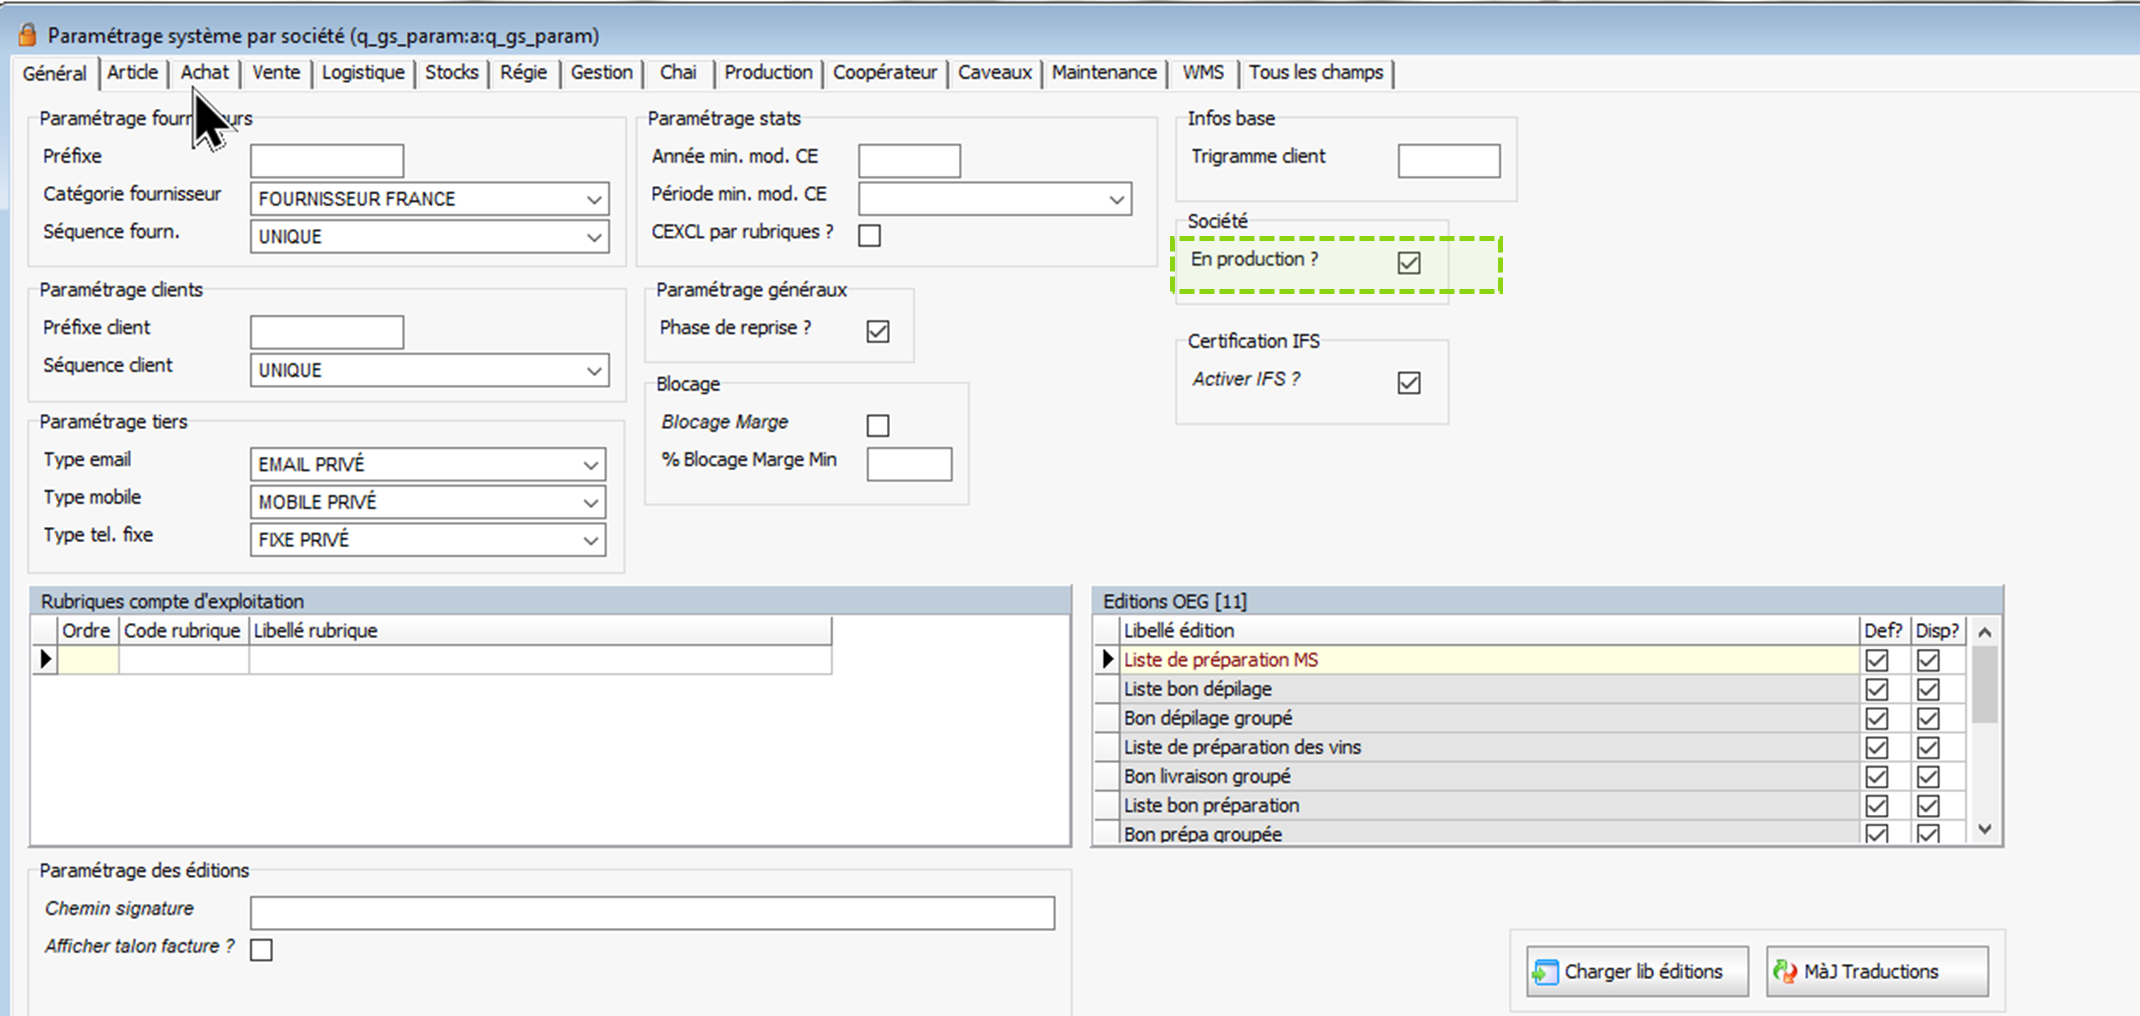Uncheck Phase de reprise checkbox
The image size is (2140, 1016).
coord(877,331)
